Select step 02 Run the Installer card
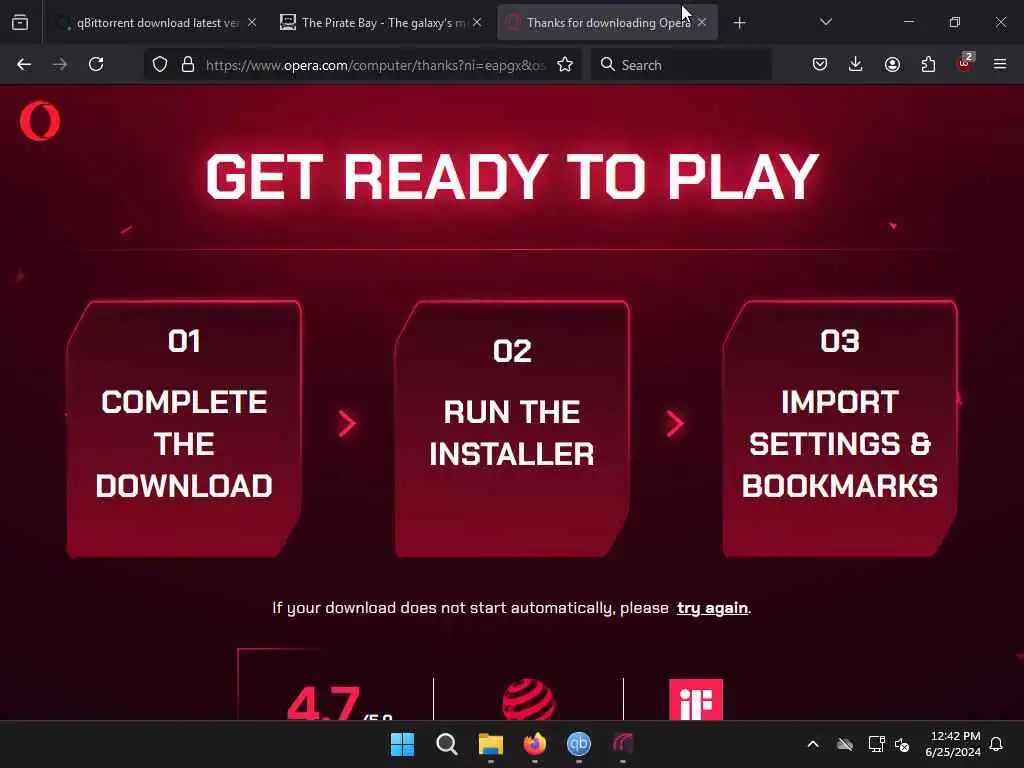Screen dimensions: 1024x768 (x=512, y=429)
